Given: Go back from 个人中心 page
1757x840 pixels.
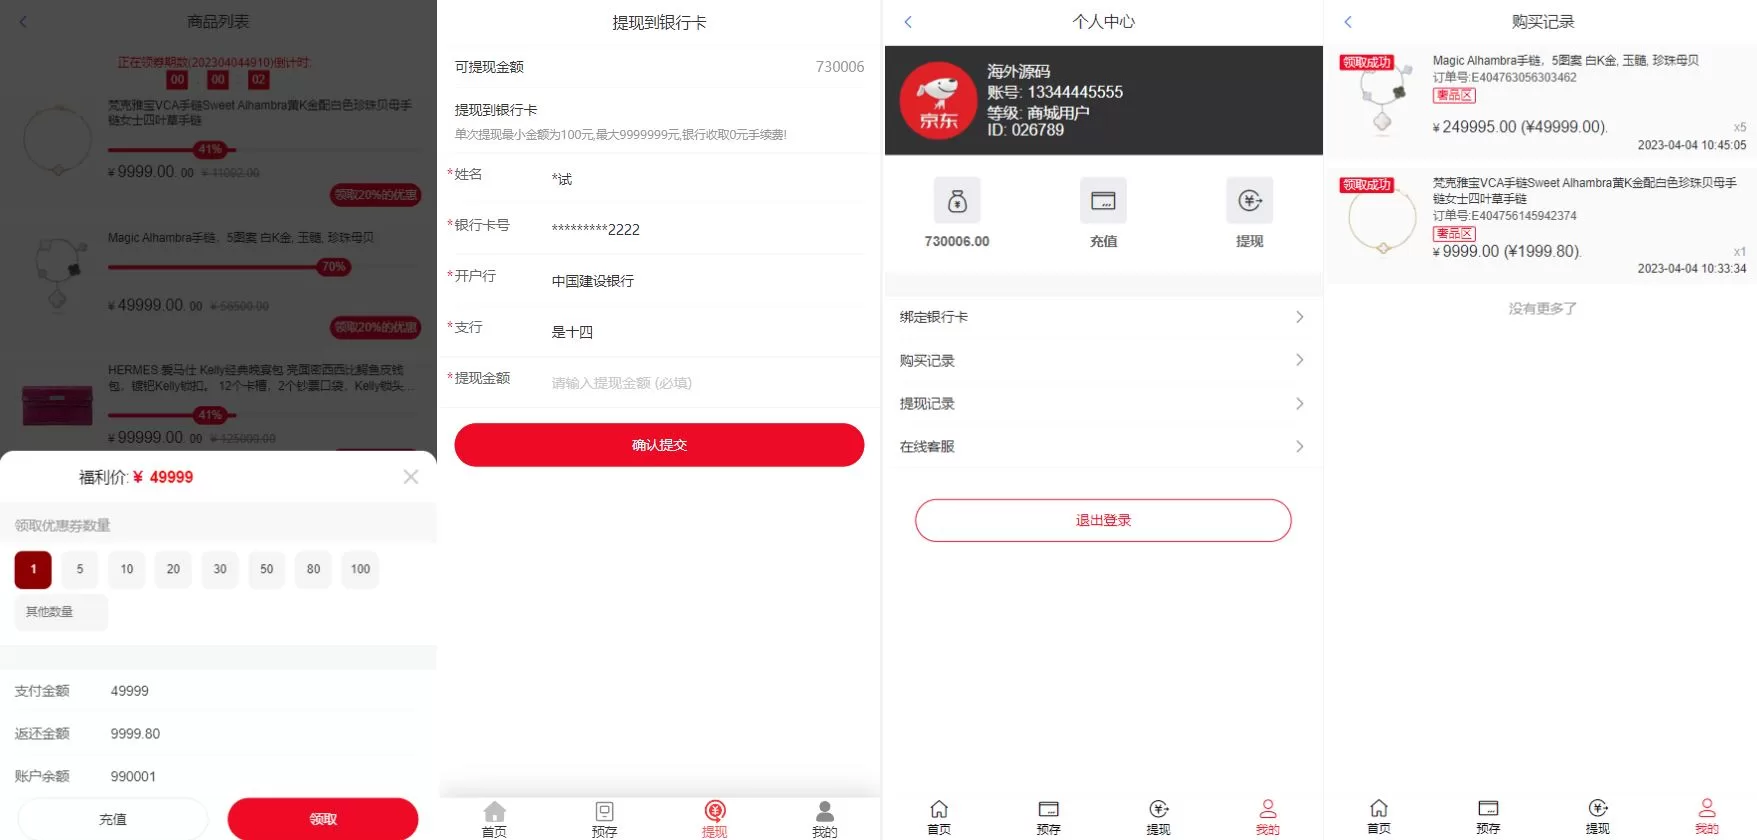Looking at the screenshot, I should 908,22.
